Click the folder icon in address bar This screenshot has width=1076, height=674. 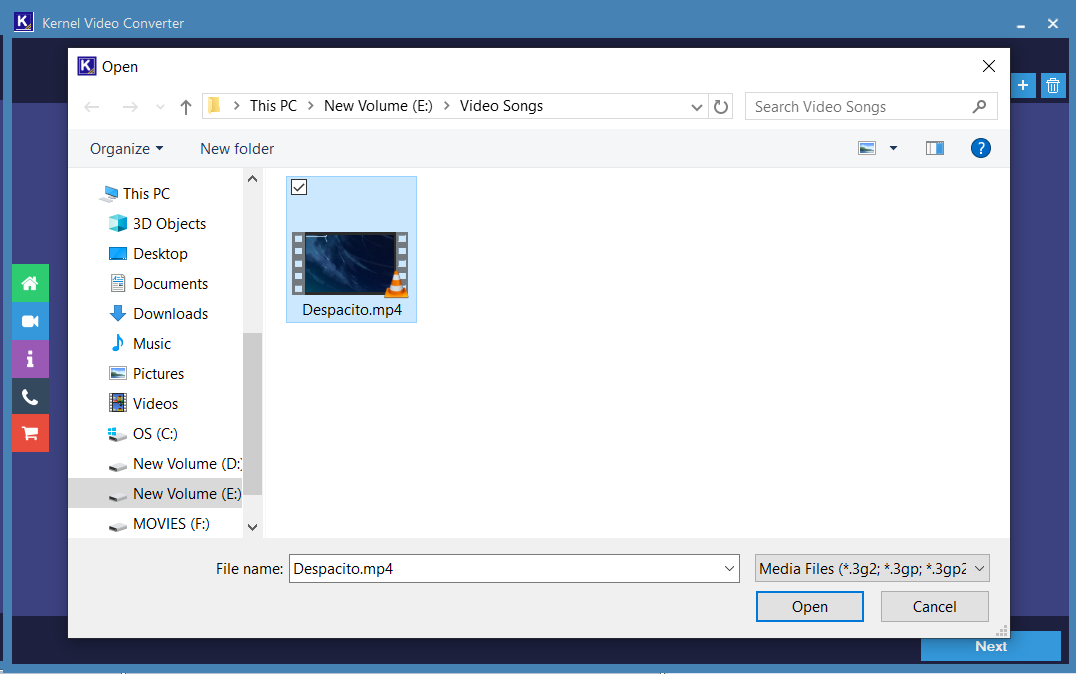click(215, 106)
